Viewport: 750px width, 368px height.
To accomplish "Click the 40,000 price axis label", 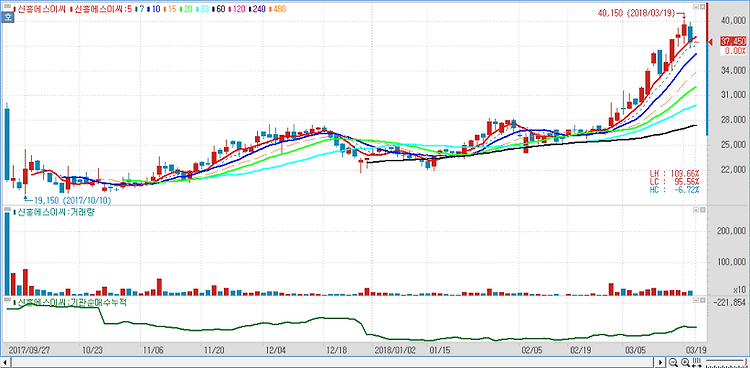I will coord(734,21).
